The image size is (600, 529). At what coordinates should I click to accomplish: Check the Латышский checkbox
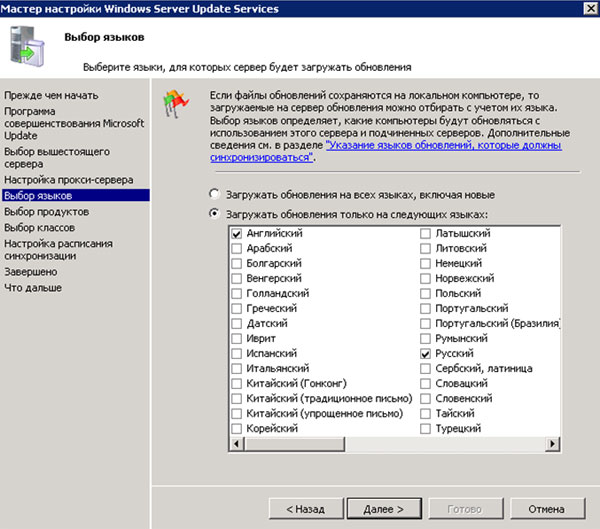[425, 233]
